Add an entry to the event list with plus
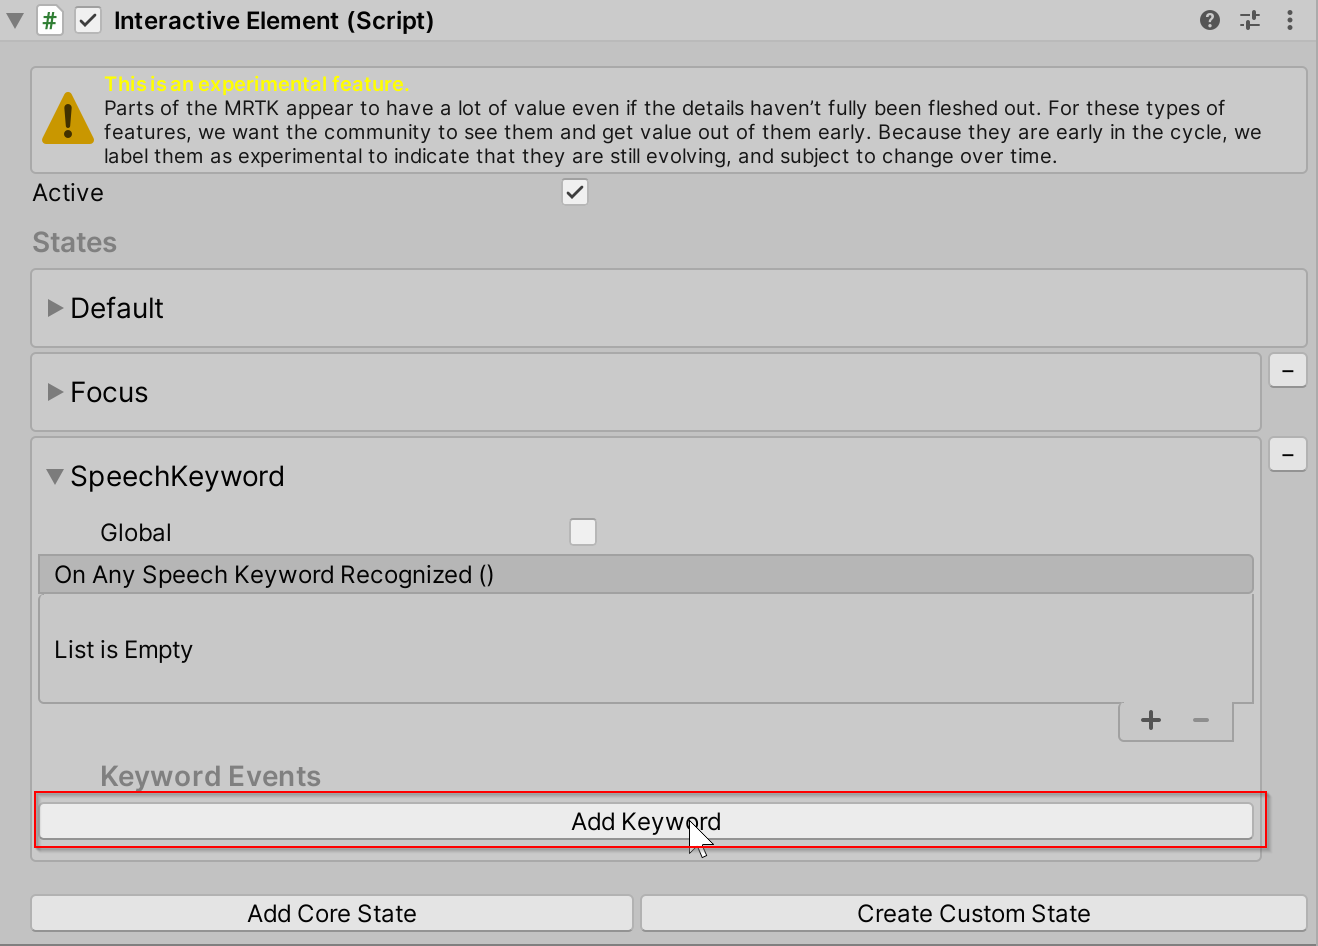1318x946 pixels. [1151, 720]
